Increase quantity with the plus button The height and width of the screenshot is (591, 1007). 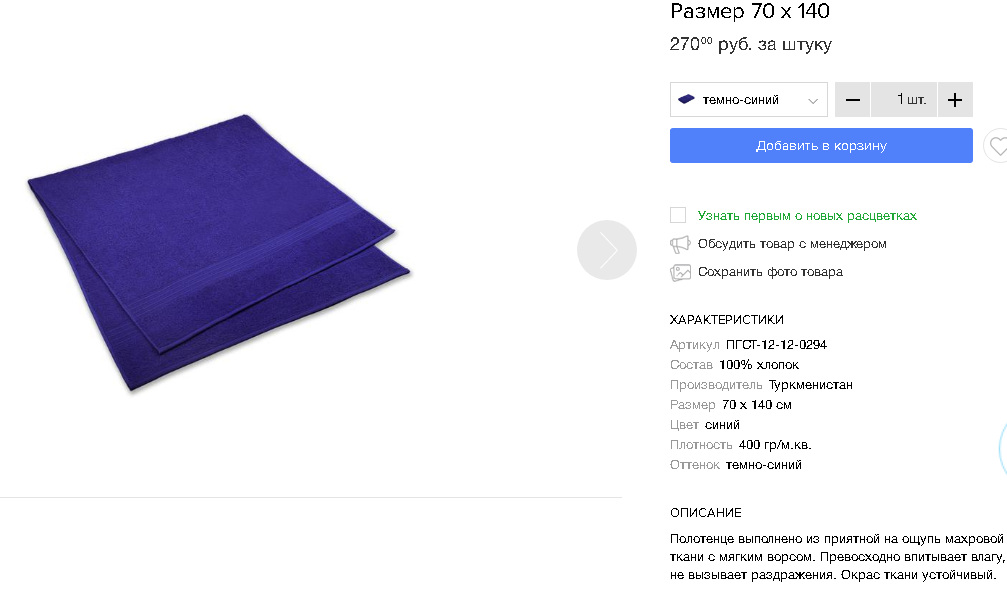(954, 100)
